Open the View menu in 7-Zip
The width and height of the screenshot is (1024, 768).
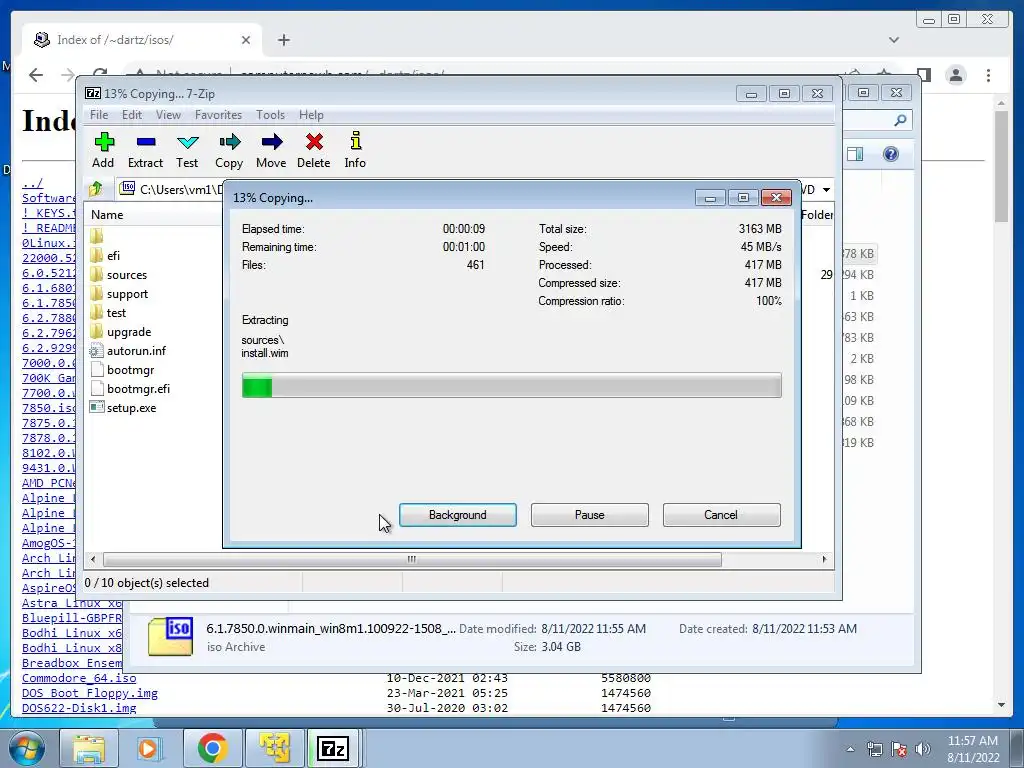(x=168, y=115)
